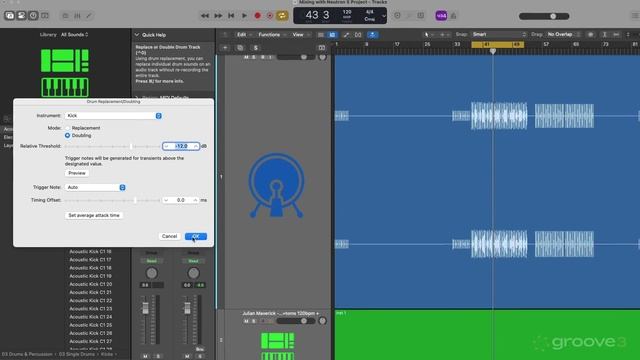Increase Timing Offset with up arrow
Image resolution: width=640 pixels, height=360 pixels.
pyautogui.click(x=196, y=200)
